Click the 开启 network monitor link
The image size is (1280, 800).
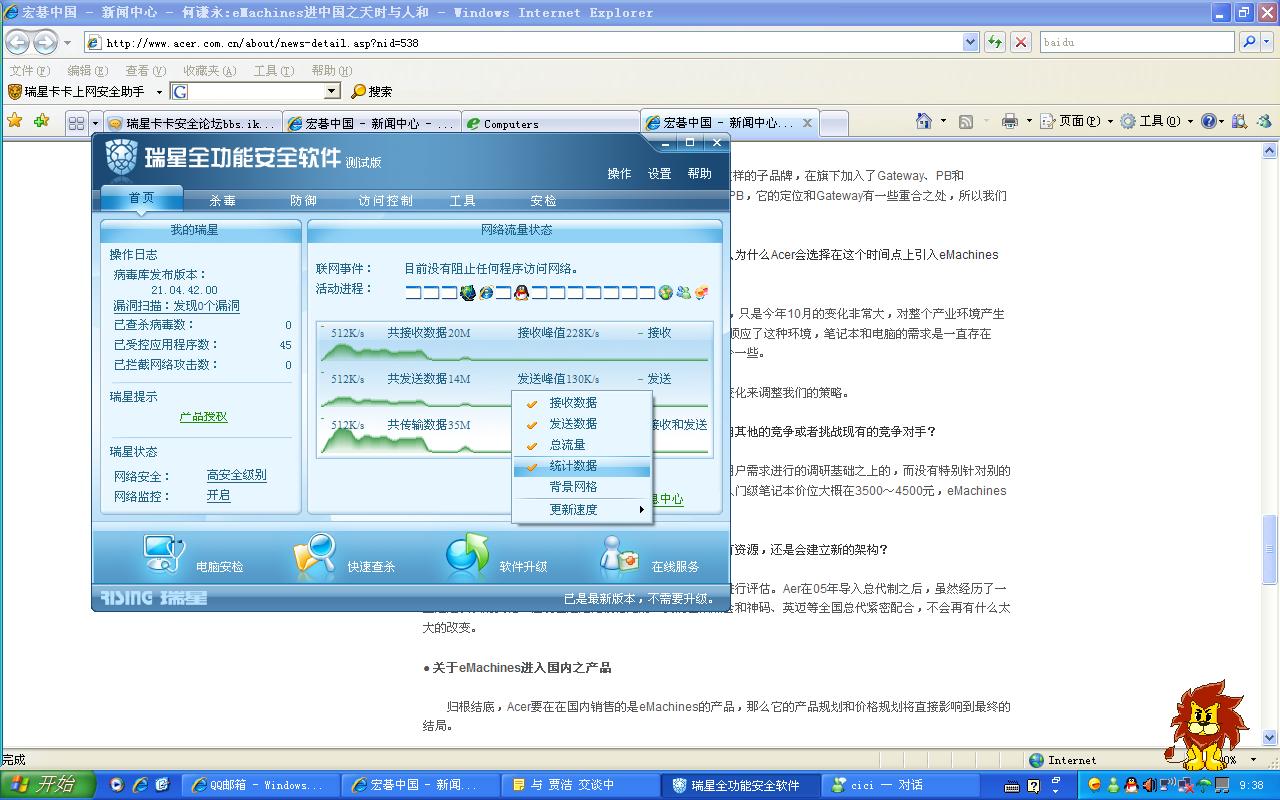pos(218,495)
